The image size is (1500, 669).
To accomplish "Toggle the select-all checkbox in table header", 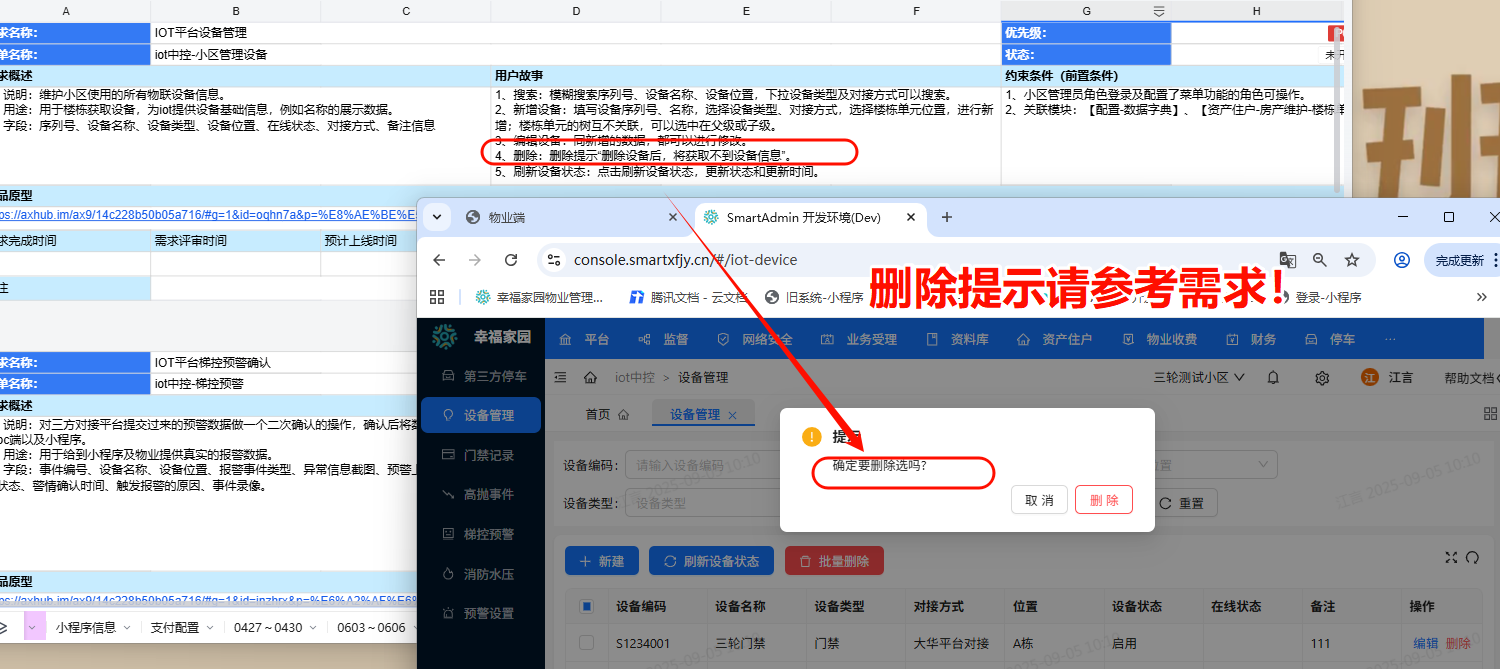I will pyautogui.click(x=587, y=606).
